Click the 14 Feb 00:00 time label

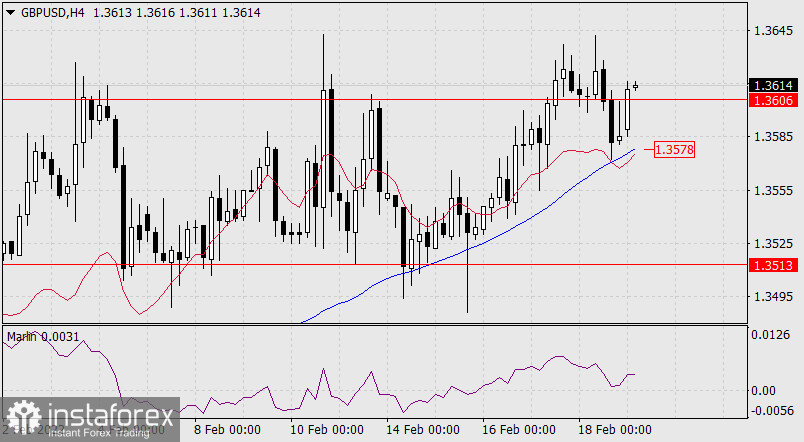pos(423,429)
